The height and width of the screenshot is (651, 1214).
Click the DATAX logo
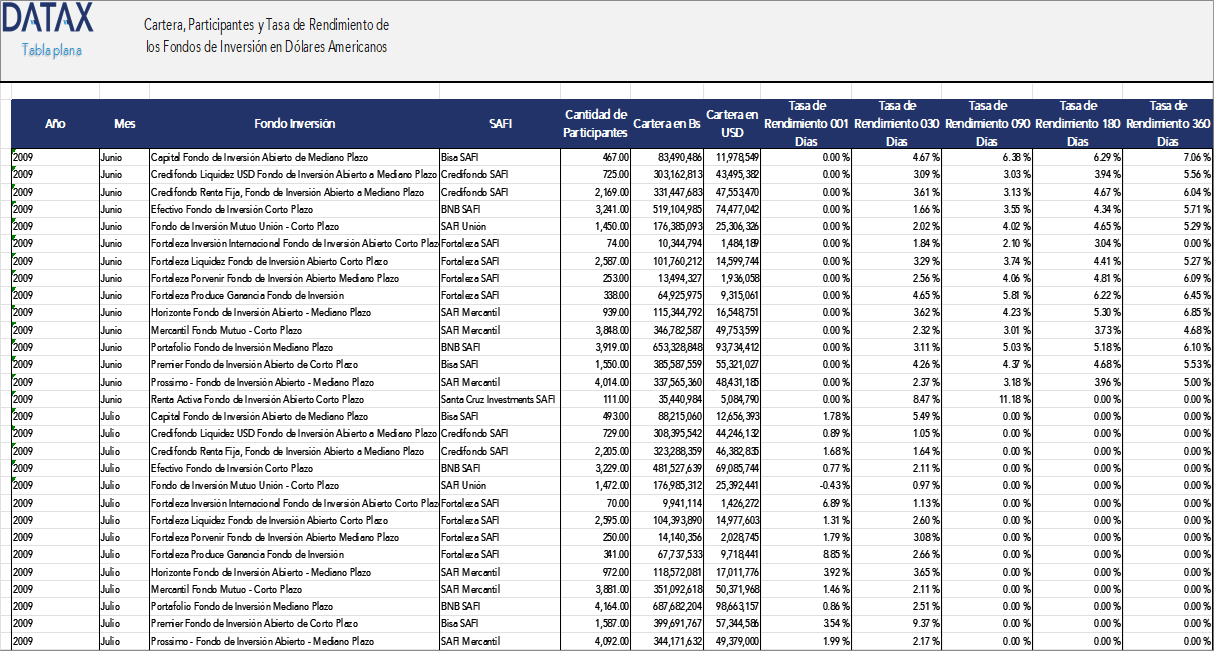49,20
